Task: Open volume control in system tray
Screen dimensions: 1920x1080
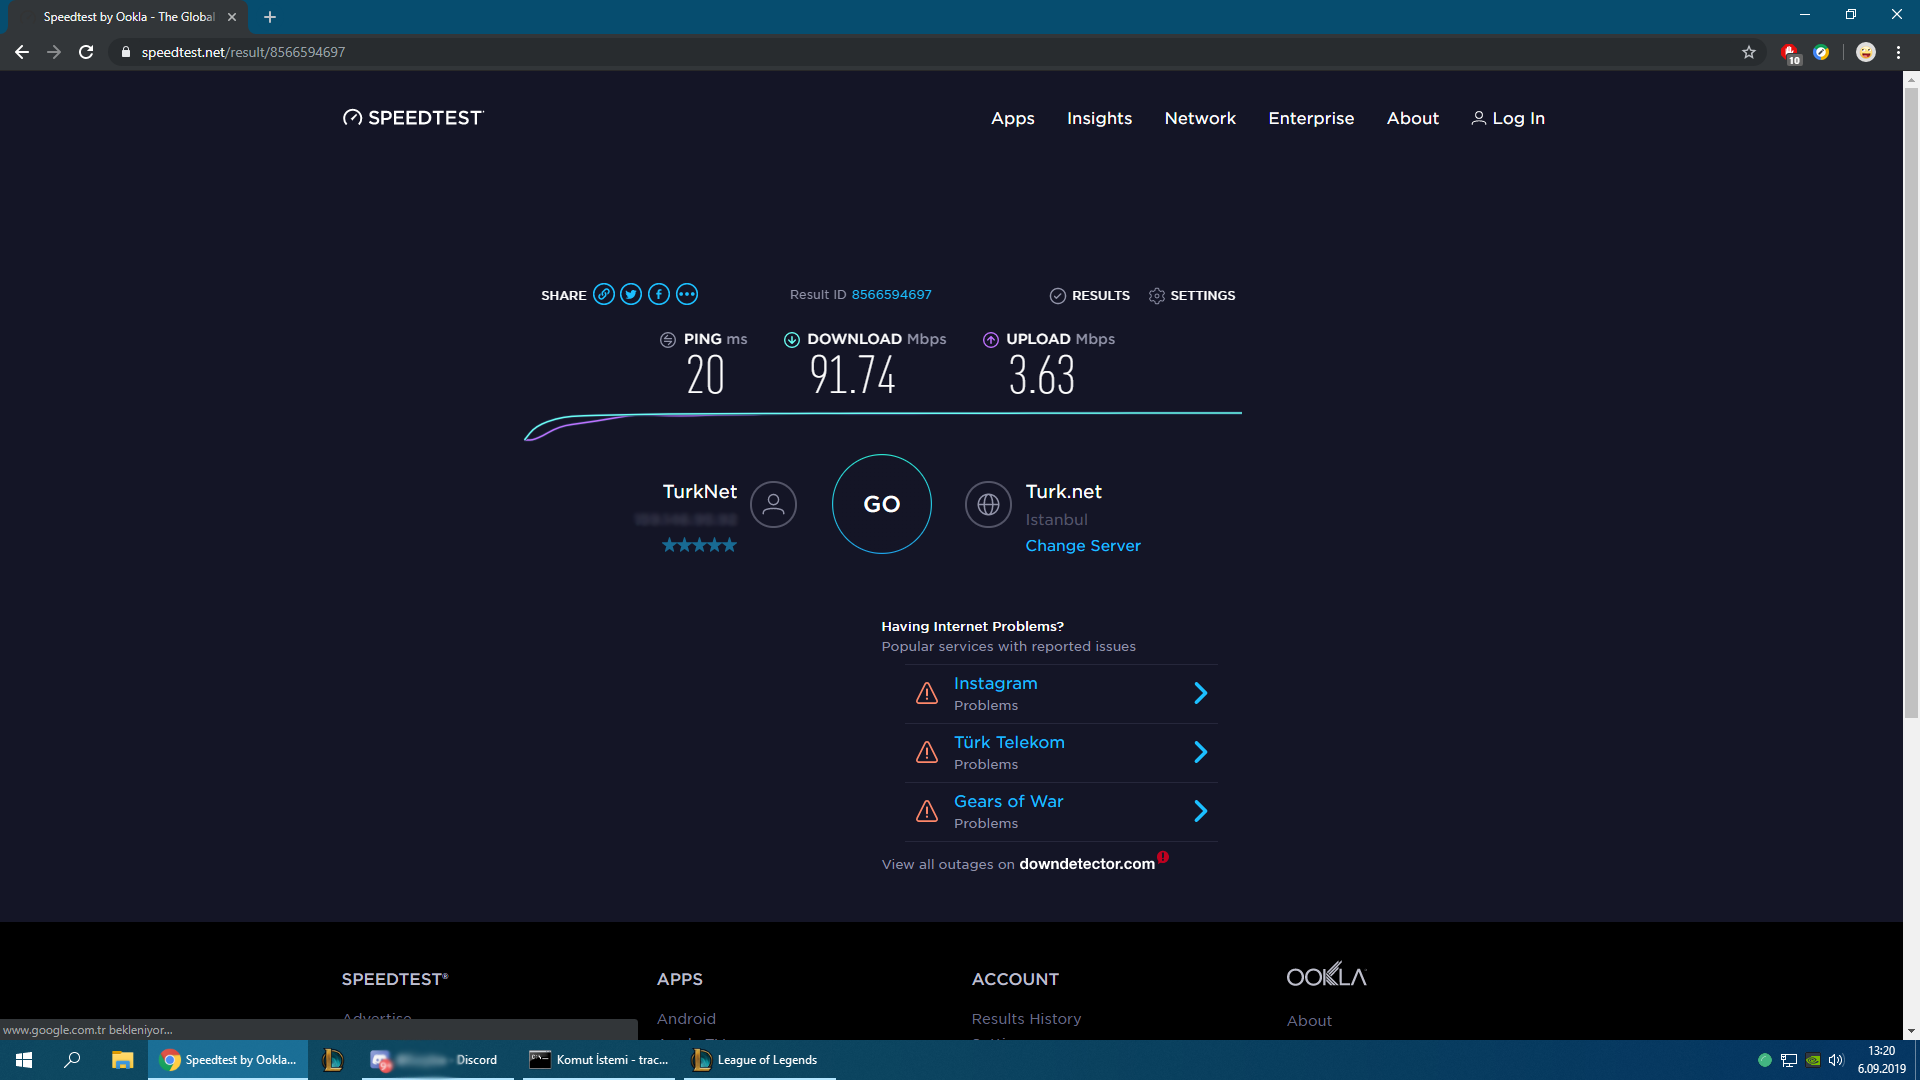Action: tap(1836, 1060)
